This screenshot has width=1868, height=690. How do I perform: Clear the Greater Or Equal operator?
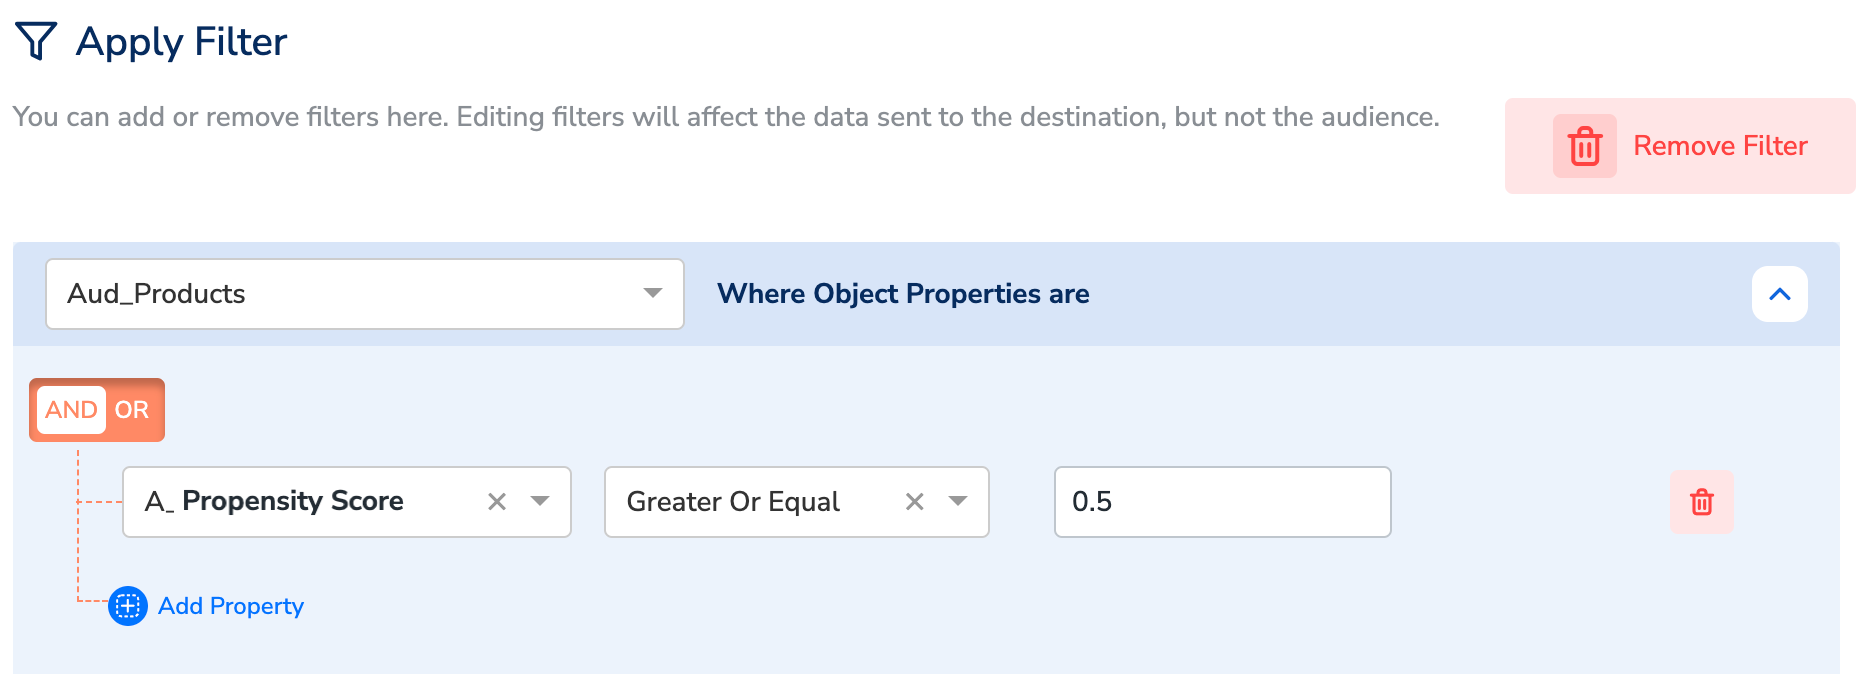(914, 502)
